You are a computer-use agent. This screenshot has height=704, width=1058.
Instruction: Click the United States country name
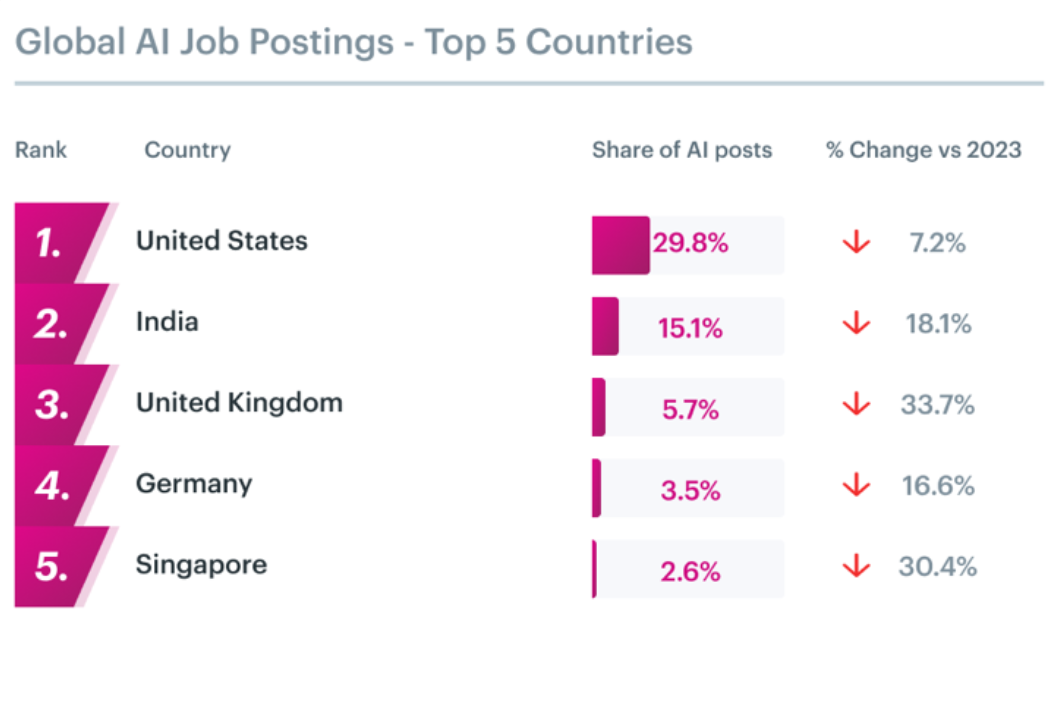point(222,241)
